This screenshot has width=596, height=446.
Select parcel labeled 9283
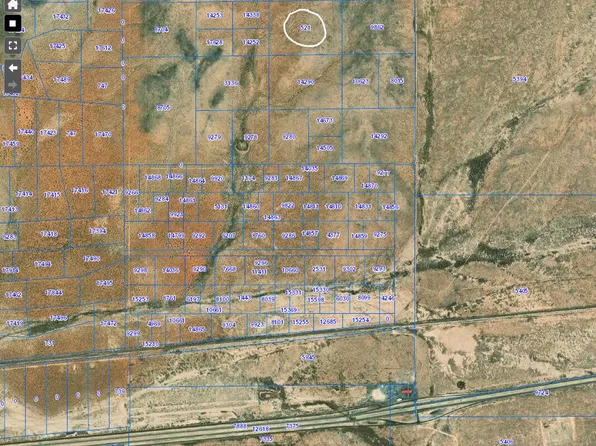9,237
